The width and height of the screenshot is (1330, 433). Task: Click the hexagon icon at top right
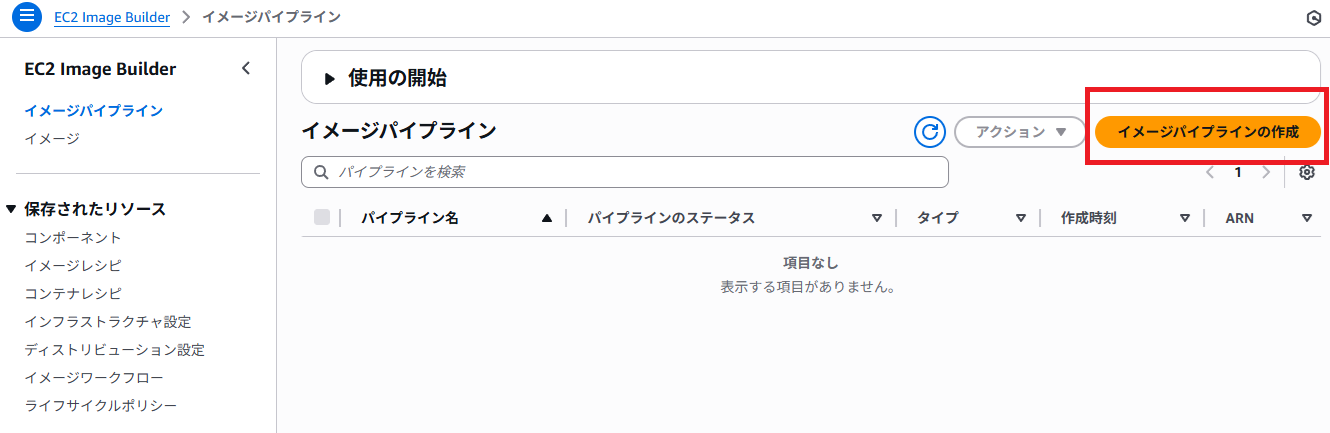(1314, 18)
